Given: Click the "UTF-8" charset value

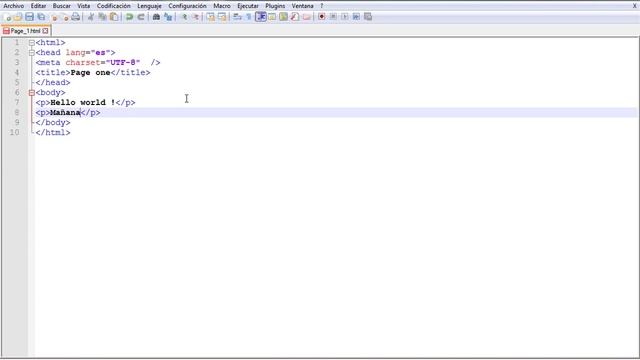Looking at the screenshot, I should pyautogui.click(x=123, y=62).
